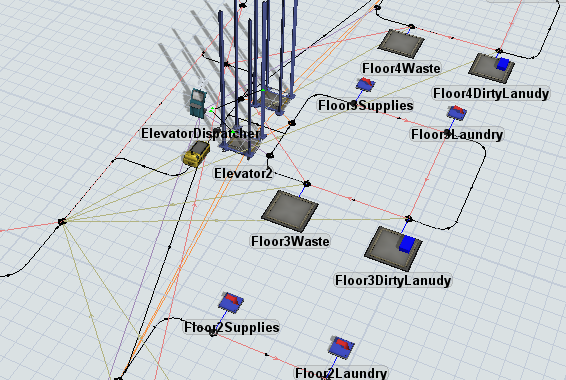This screenshot has width=566, height=380.
Task: Click the Floor3Waste text label
Action: 291,241
